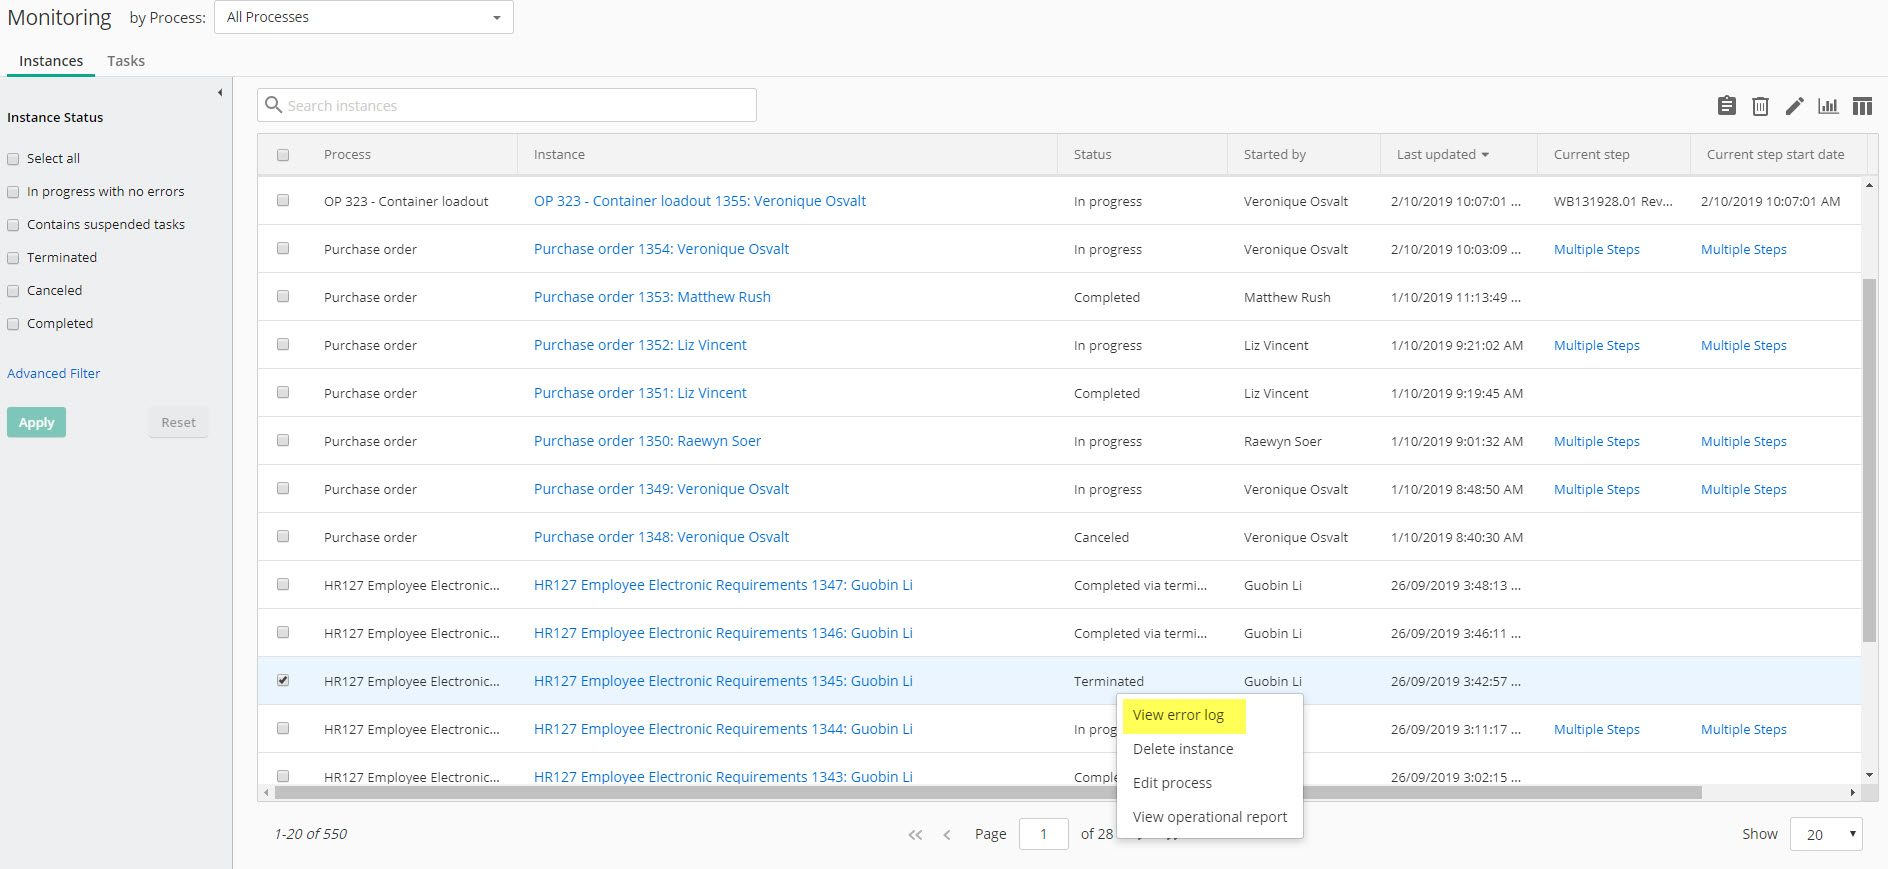1888x869 pixels.
Task: Open the All Processes dropdown
Action: pyautogui.click(x=364, y=17)
